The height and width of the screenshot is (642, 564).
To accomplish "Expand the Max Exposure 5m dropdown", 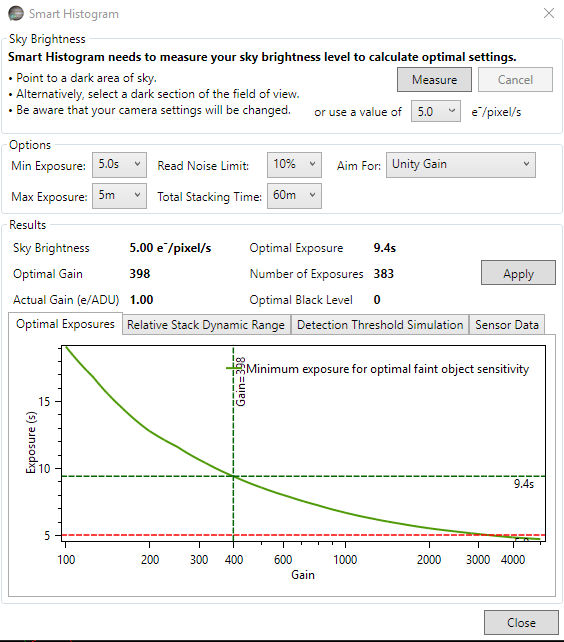I will pos(119,196).
